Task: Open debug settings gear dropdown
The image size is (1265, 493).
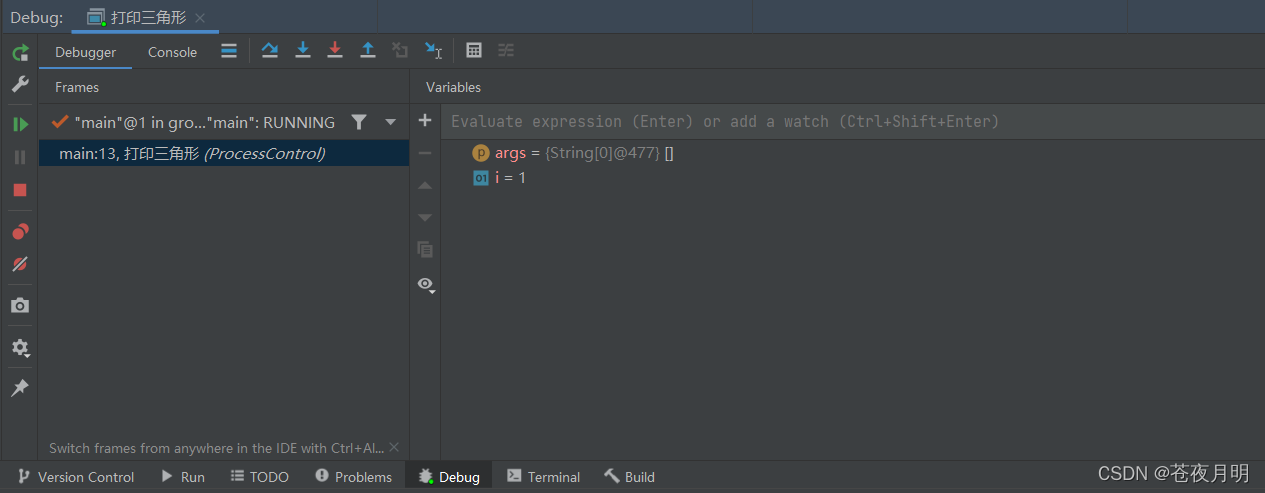Action: coord(20,348)
